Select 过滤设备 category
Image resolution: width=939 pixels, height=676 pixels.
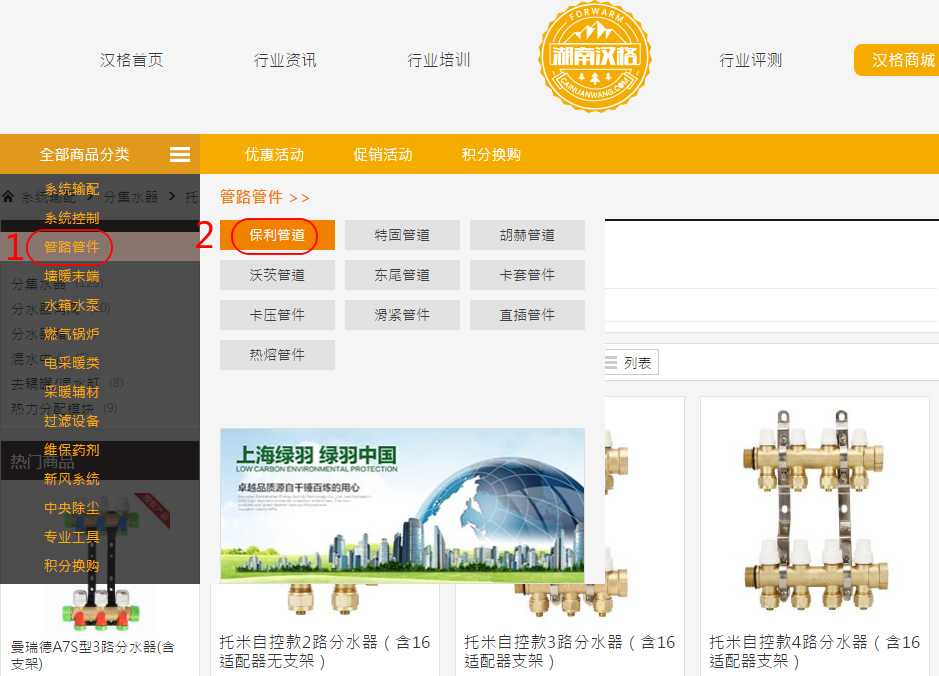click(x=71, y=421)
